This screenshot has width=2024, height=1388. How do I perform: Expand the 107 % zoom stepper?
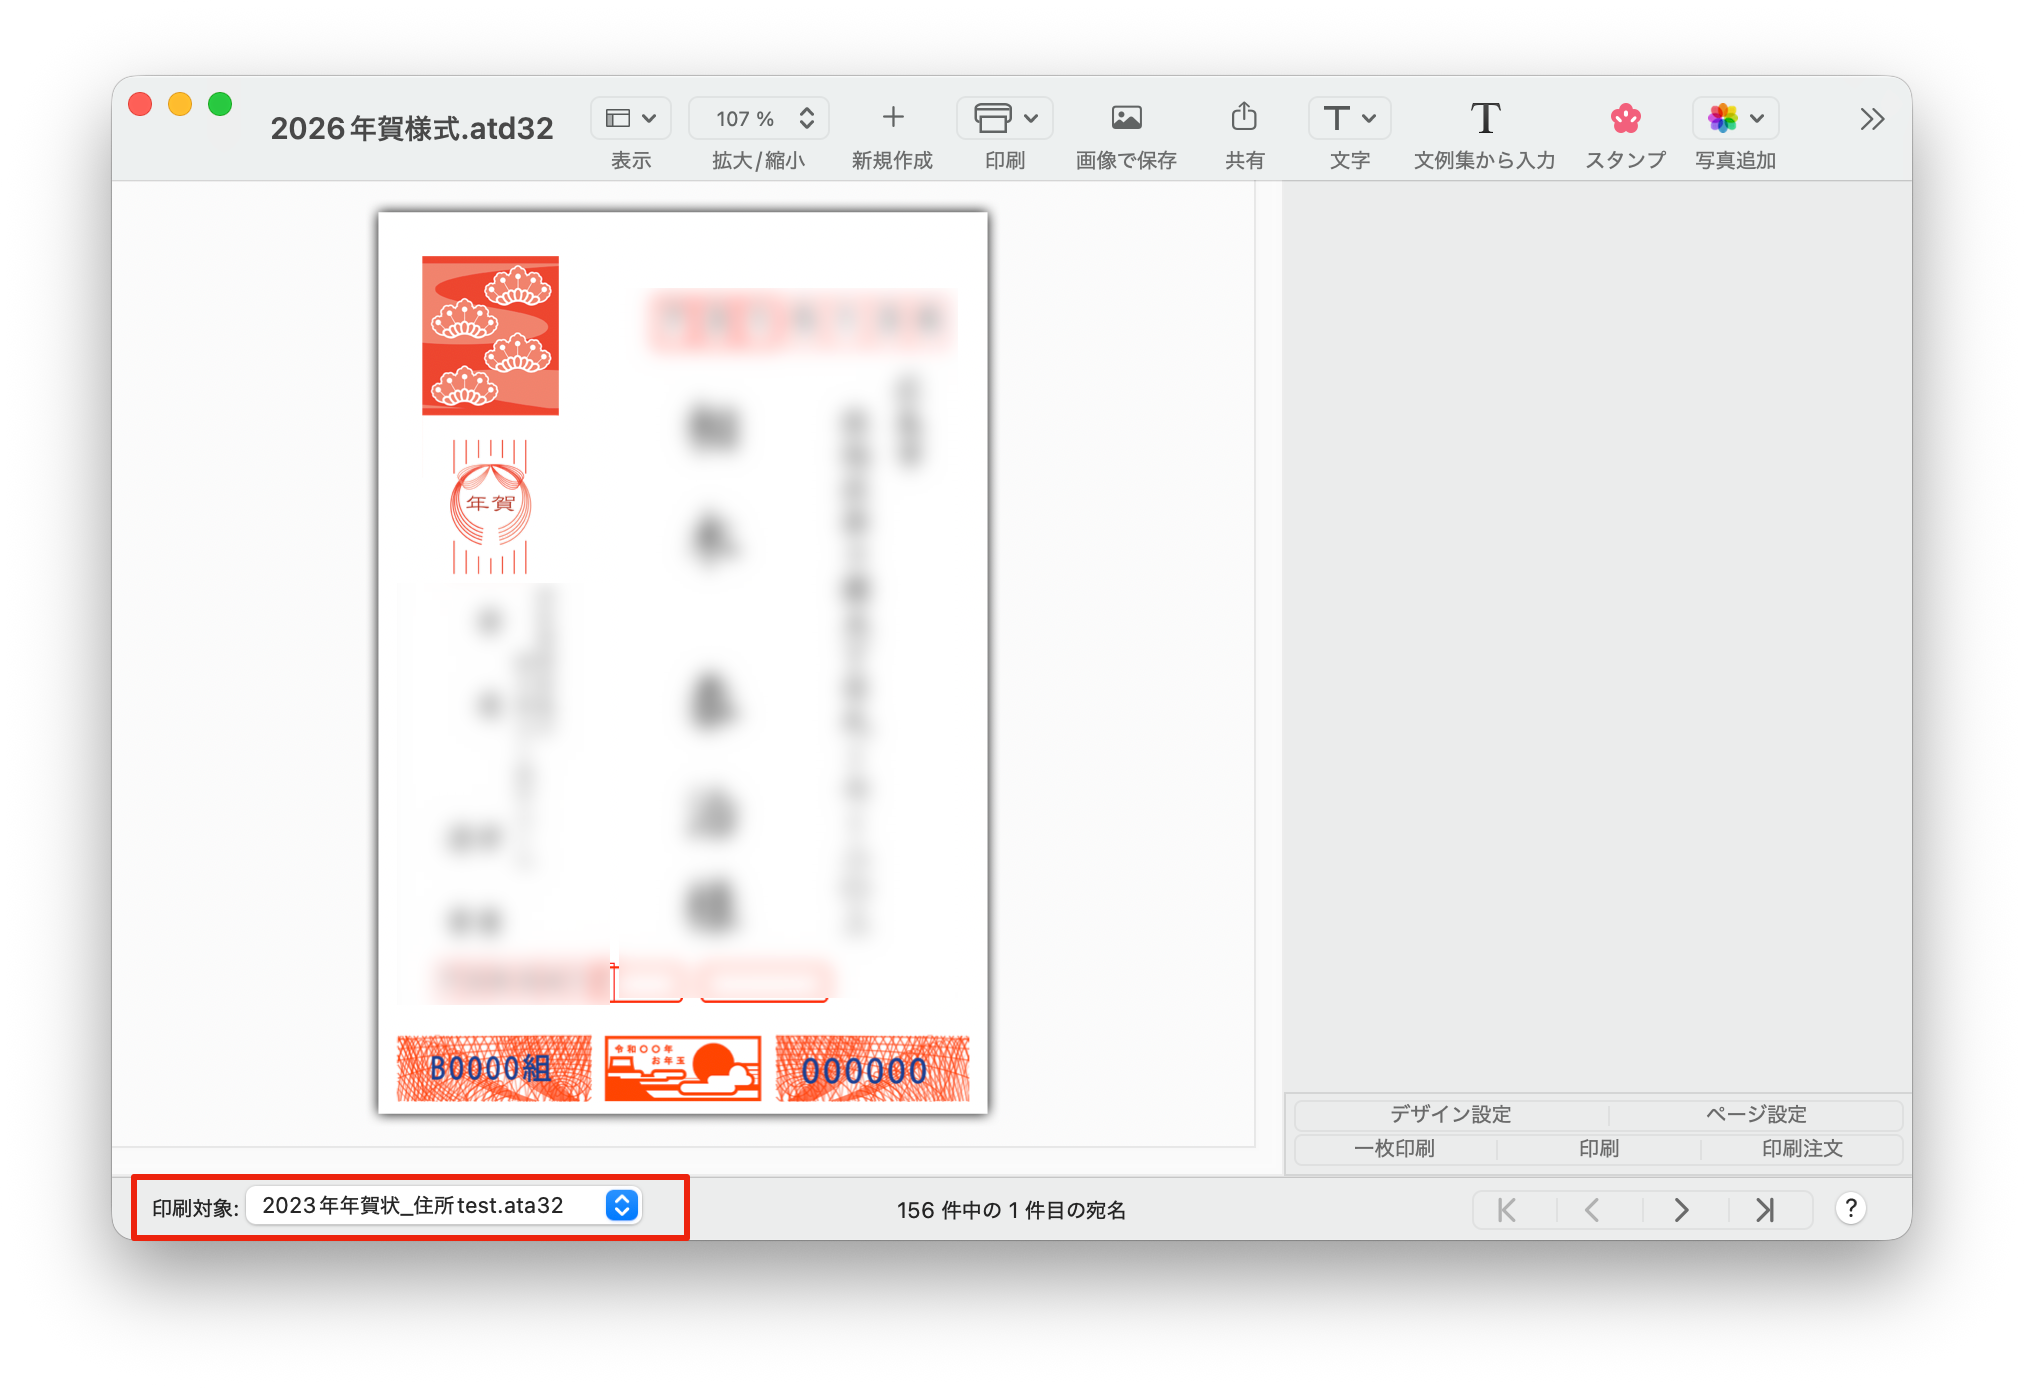[806, 118]
